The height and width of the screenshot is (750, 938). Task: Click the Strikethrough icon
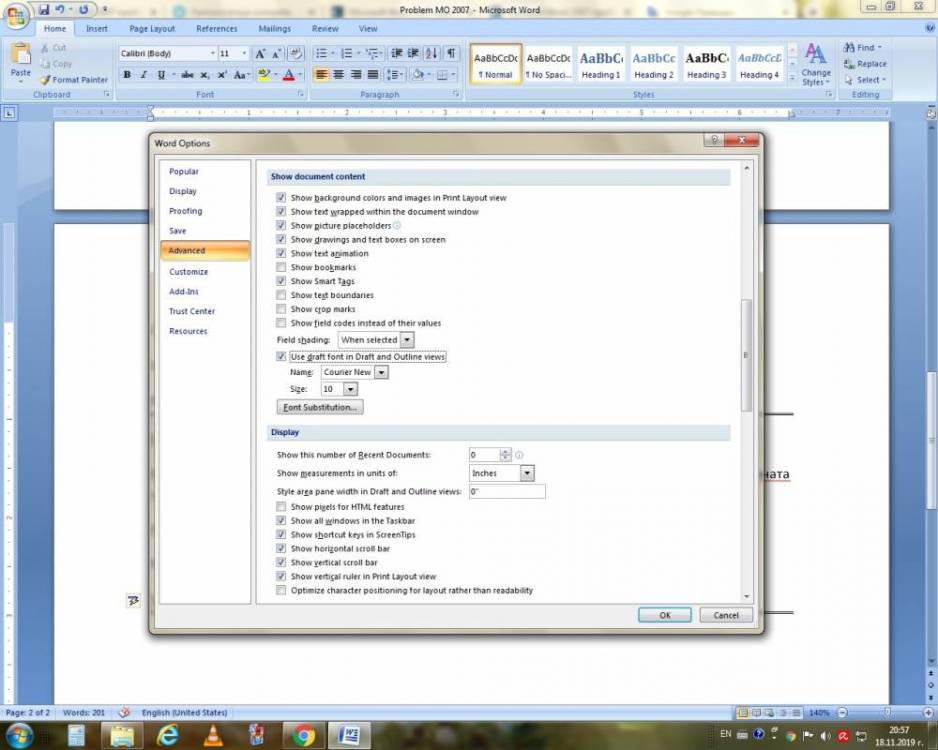(187, 75)
